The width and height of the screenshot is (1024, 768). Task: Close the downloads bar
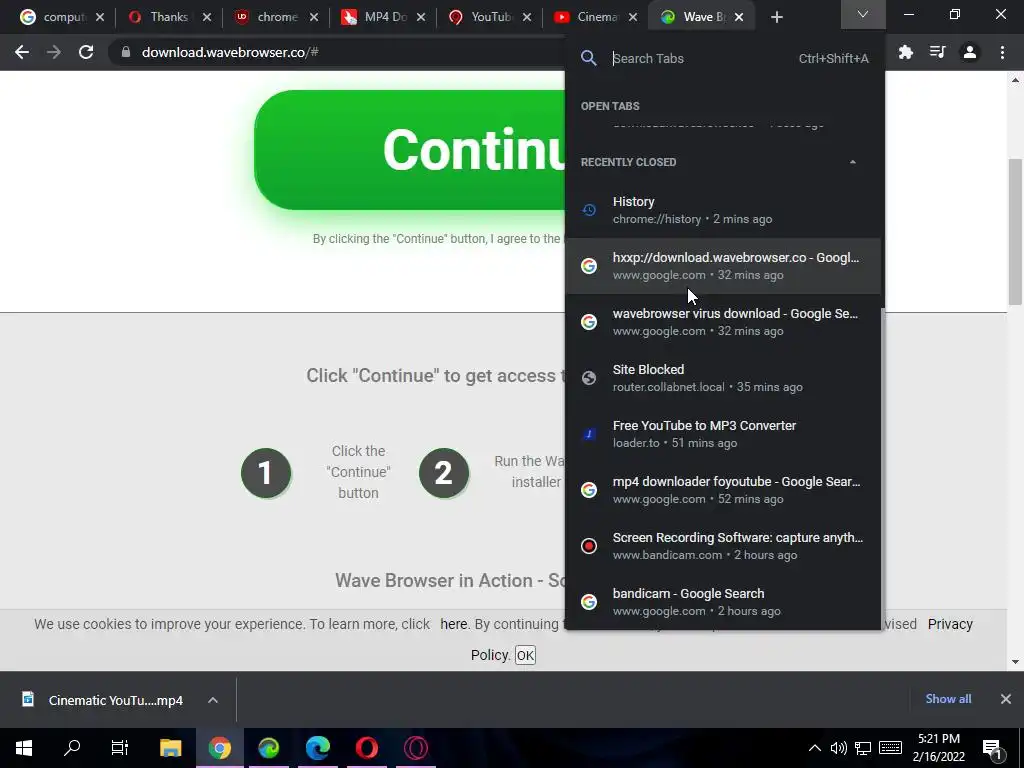1006,699
